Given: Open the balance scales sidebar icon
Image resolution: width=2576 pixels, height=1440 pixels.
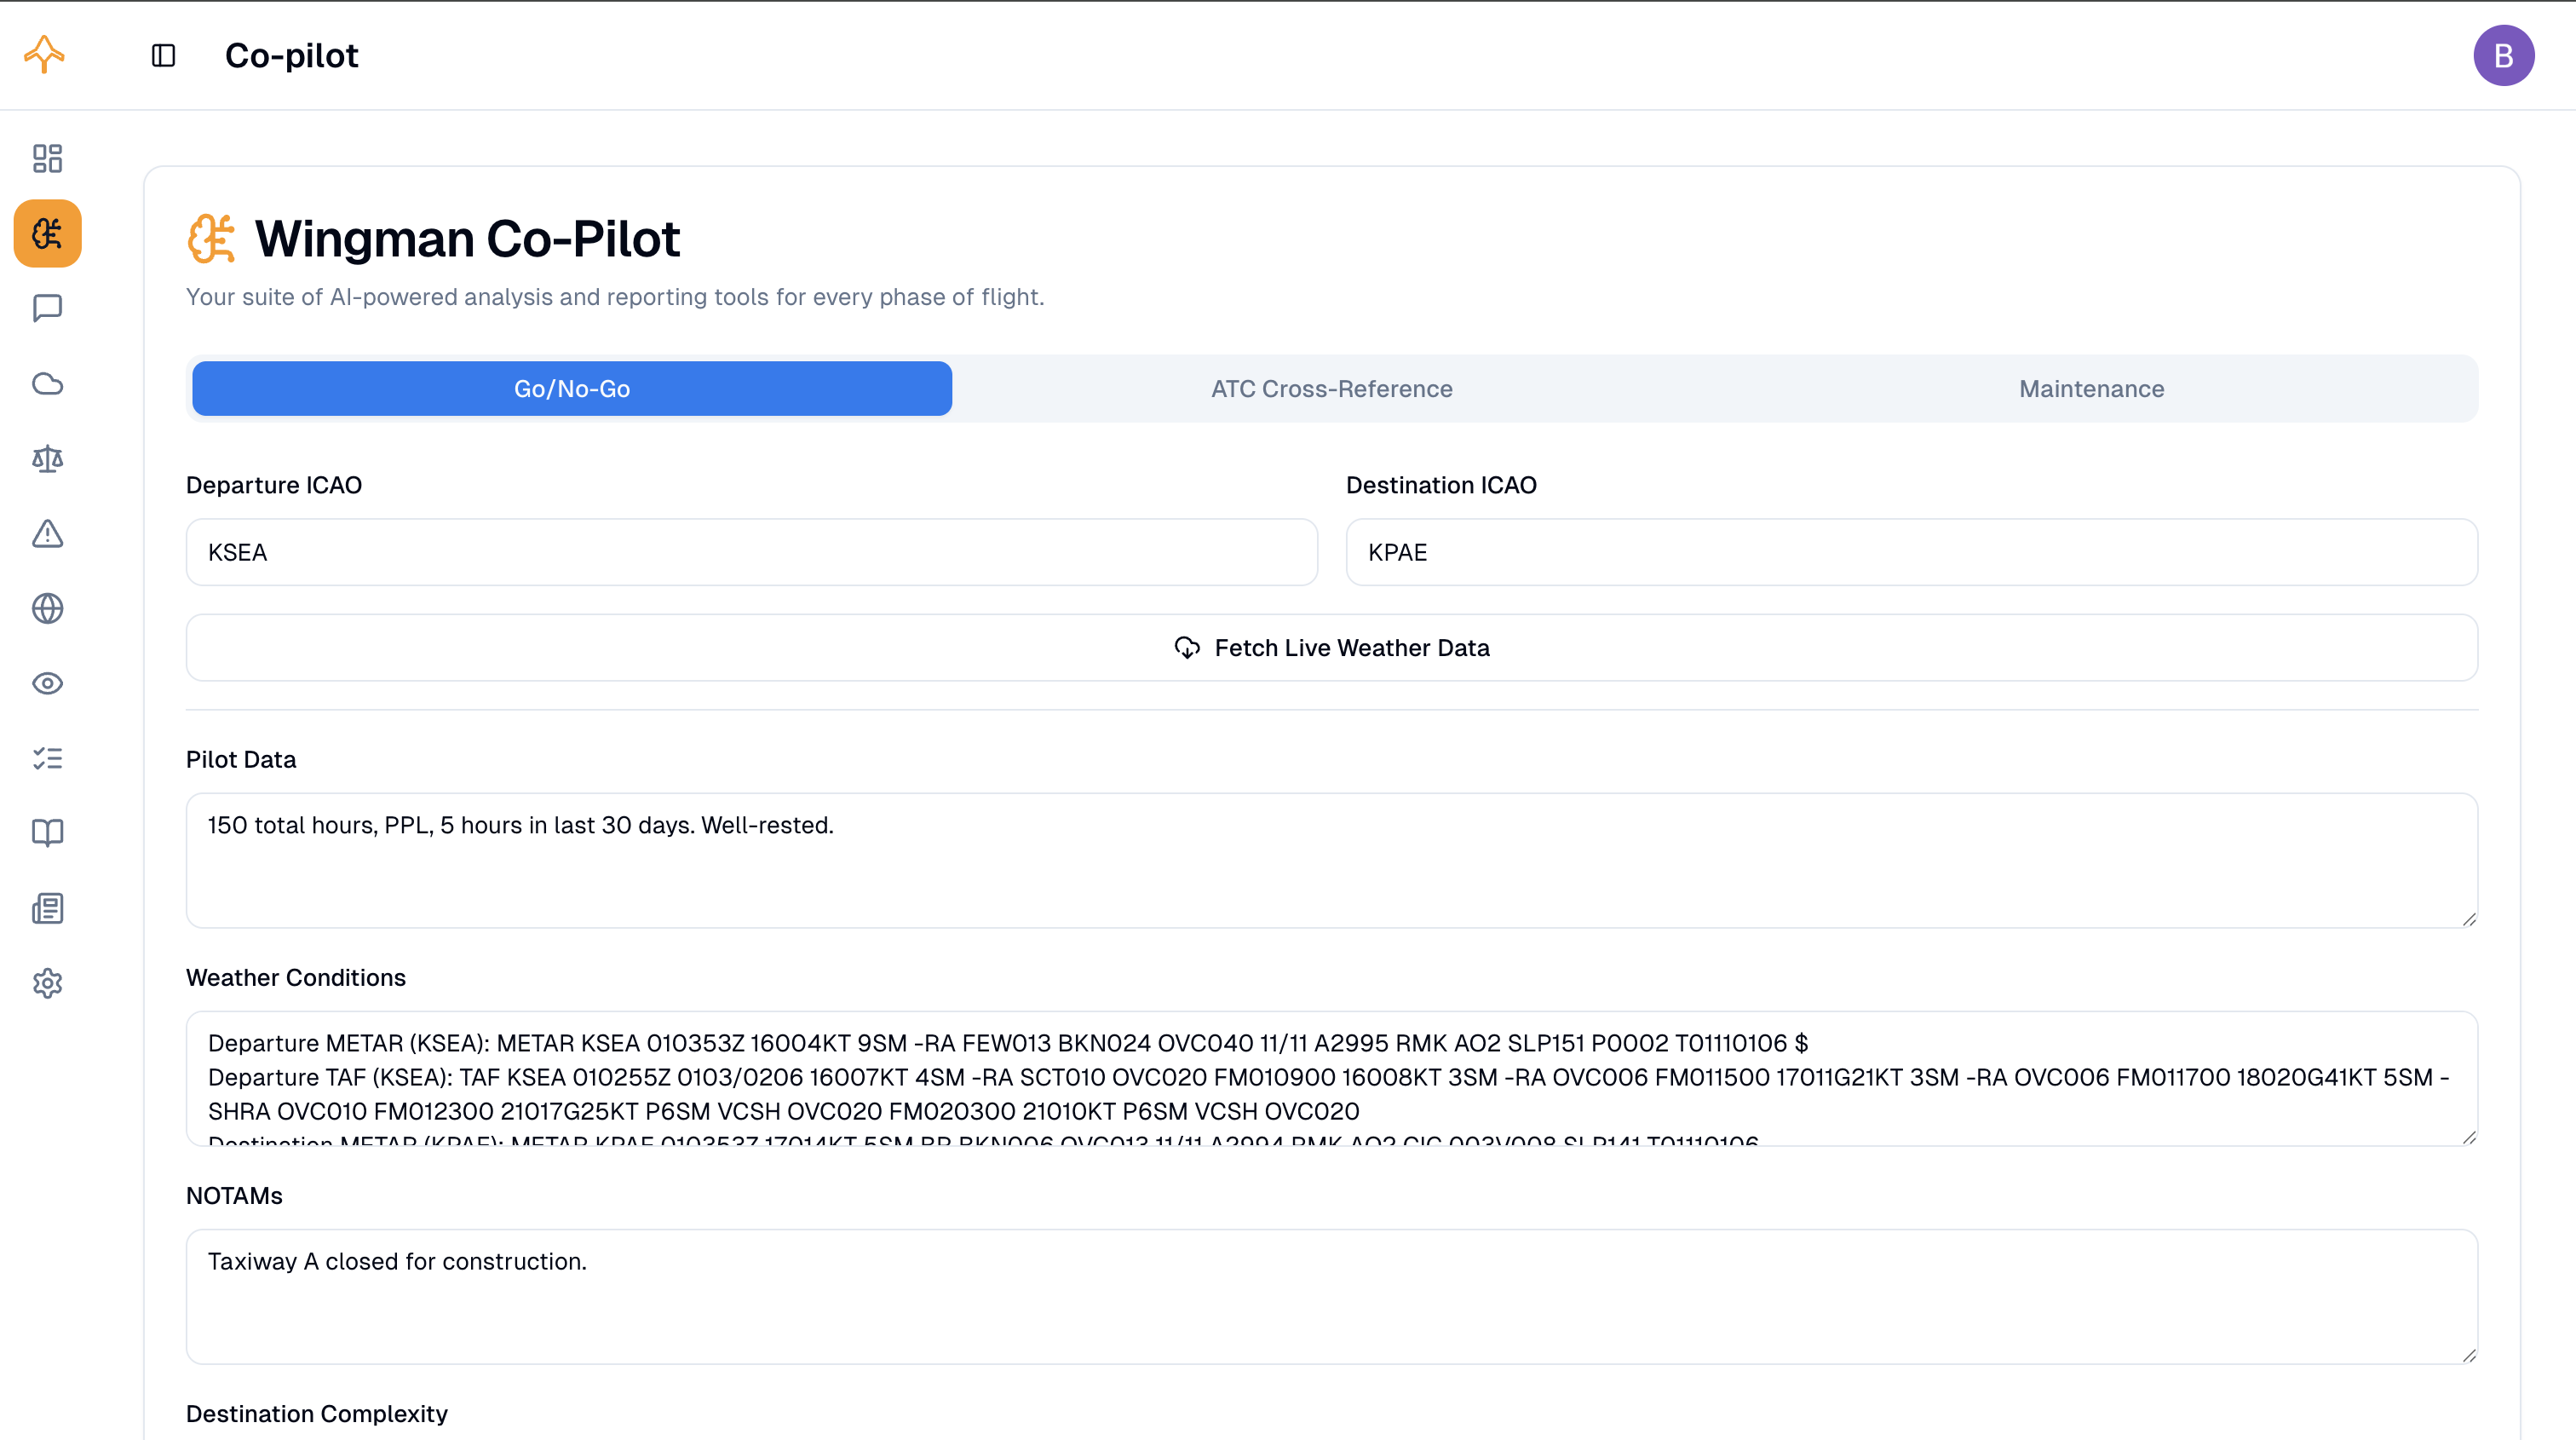Looking at the screenshot, I should 47,458.
